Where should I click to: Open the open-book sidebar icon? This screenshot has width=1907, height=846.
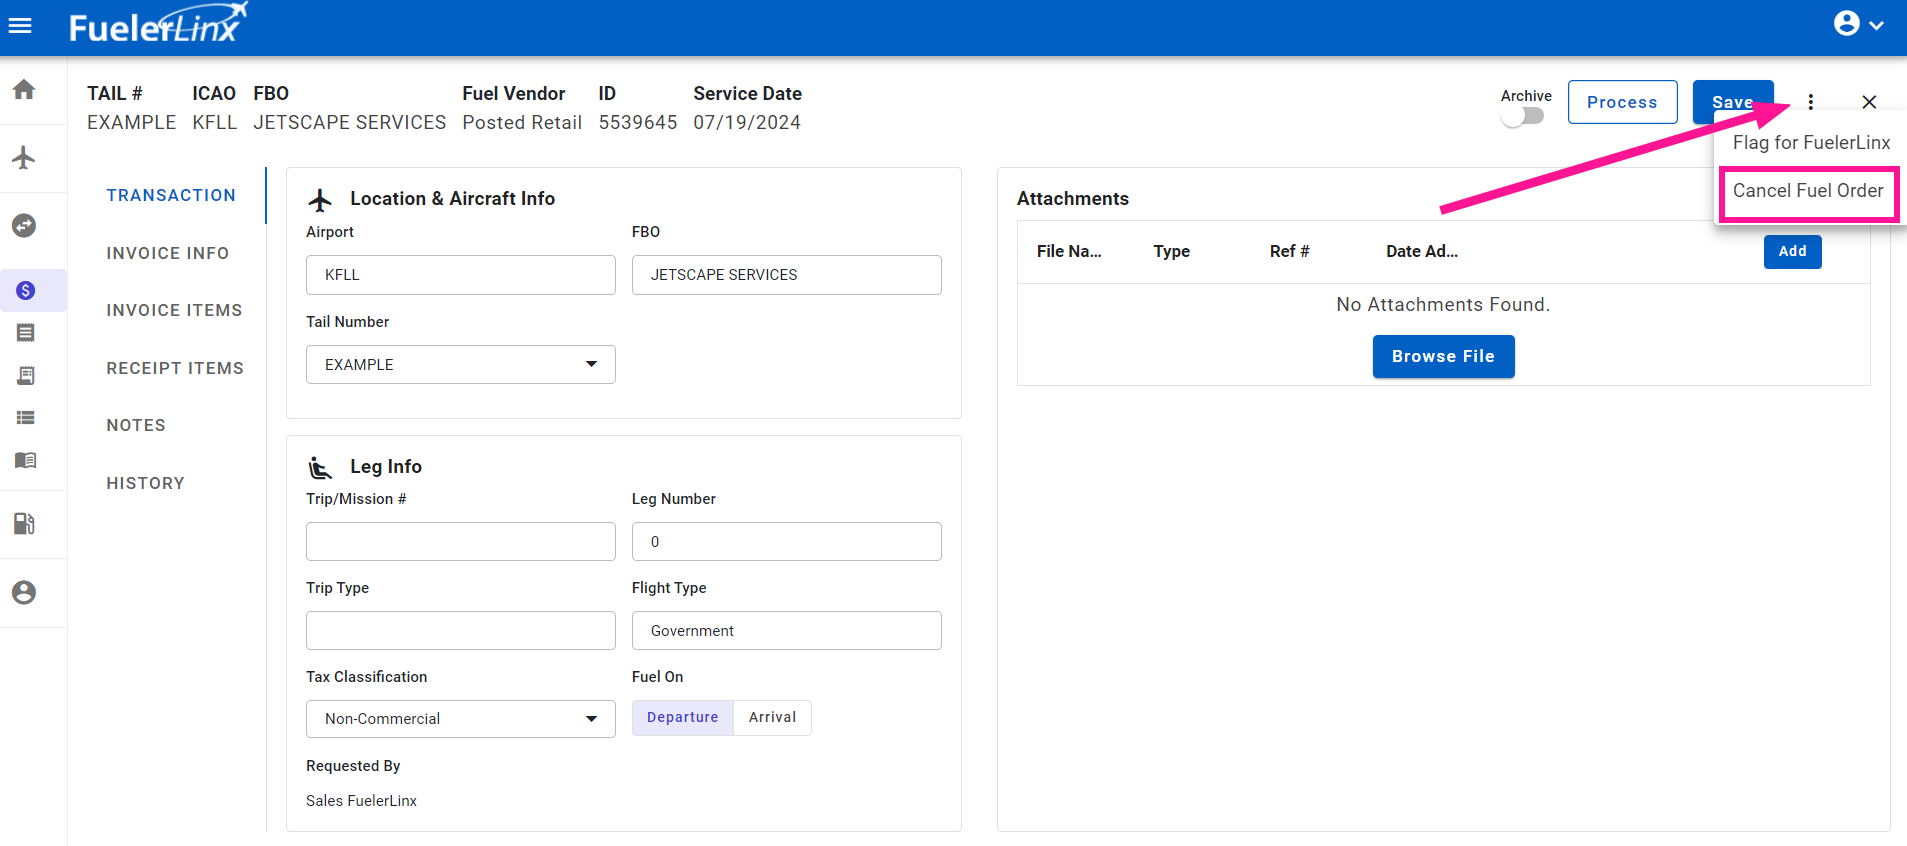(26, 460)
